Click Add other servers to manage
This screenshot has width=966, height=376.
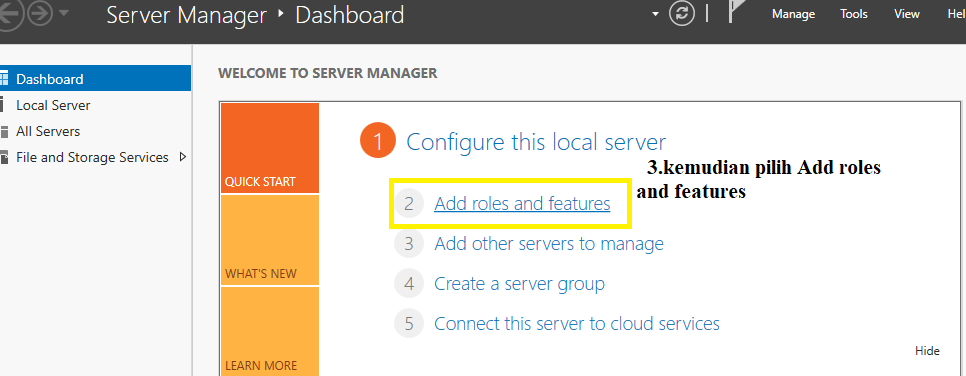549,243
